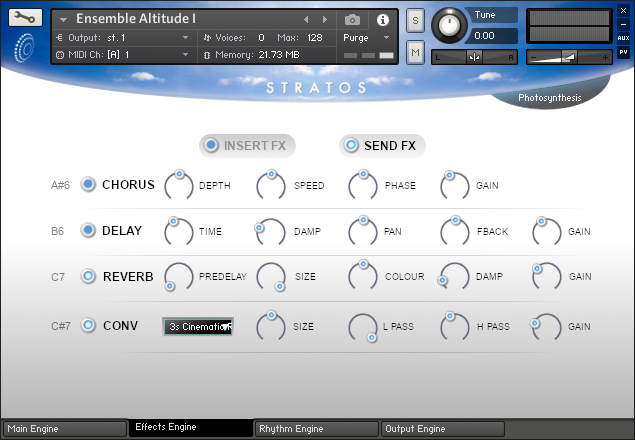The width and height of the screenshot is (635, 440).
Task: Click the Conv GAIN knob
Action: coord(547,327)
